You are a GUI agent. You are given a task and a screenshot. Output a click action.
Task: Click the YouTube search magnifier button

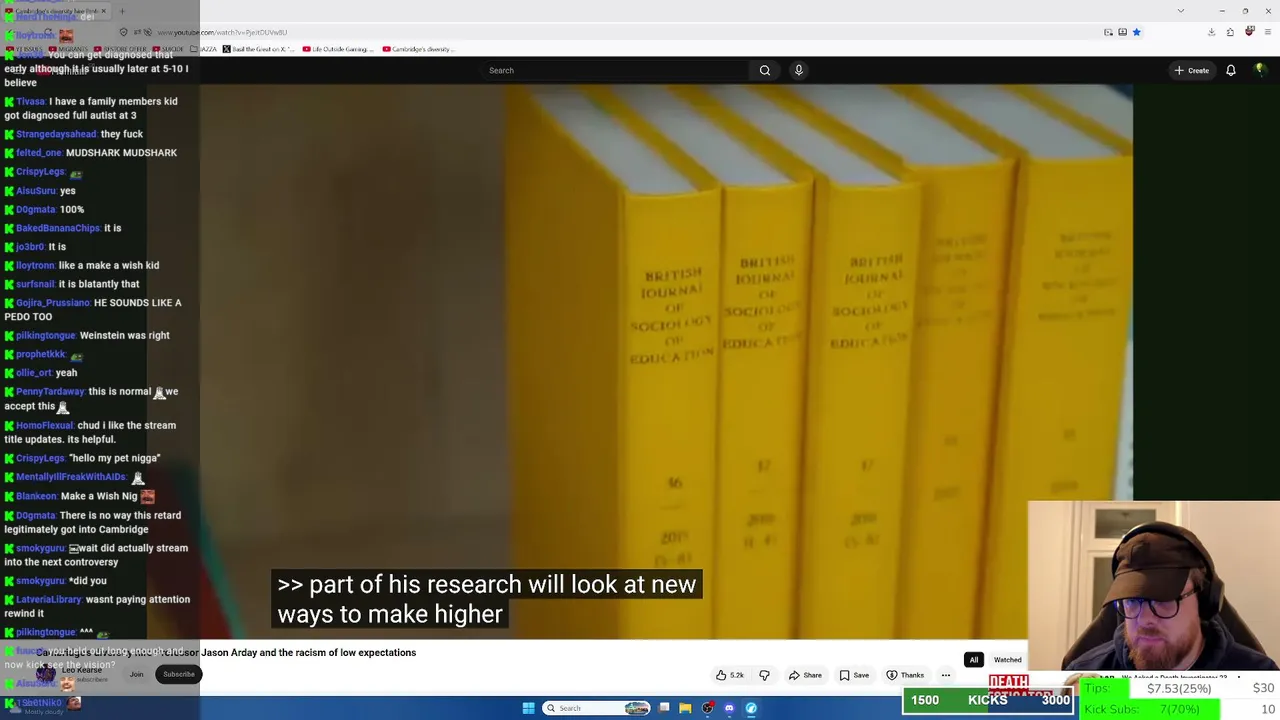pos(765,70)
